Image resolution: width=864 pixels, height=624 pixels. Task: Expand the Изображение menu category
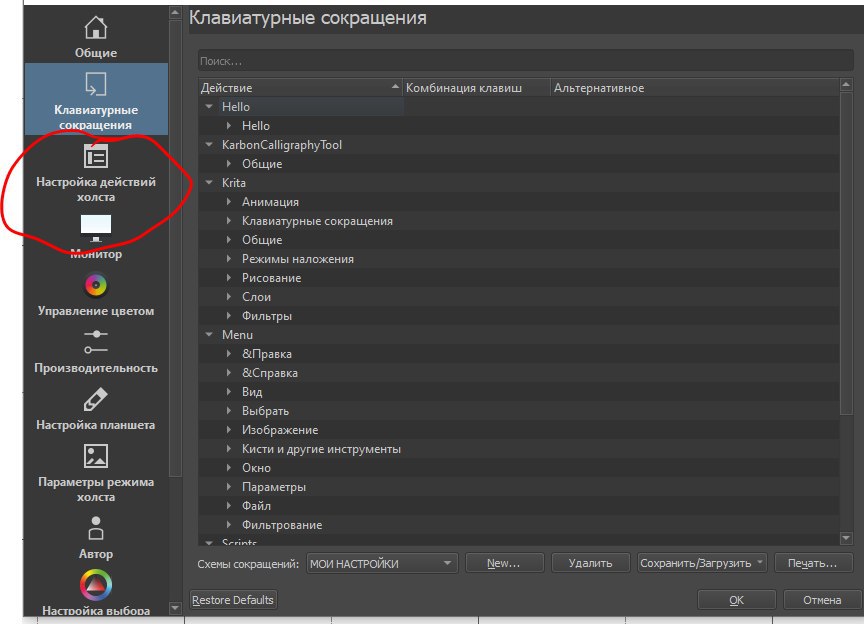click(x=229, y=430)
